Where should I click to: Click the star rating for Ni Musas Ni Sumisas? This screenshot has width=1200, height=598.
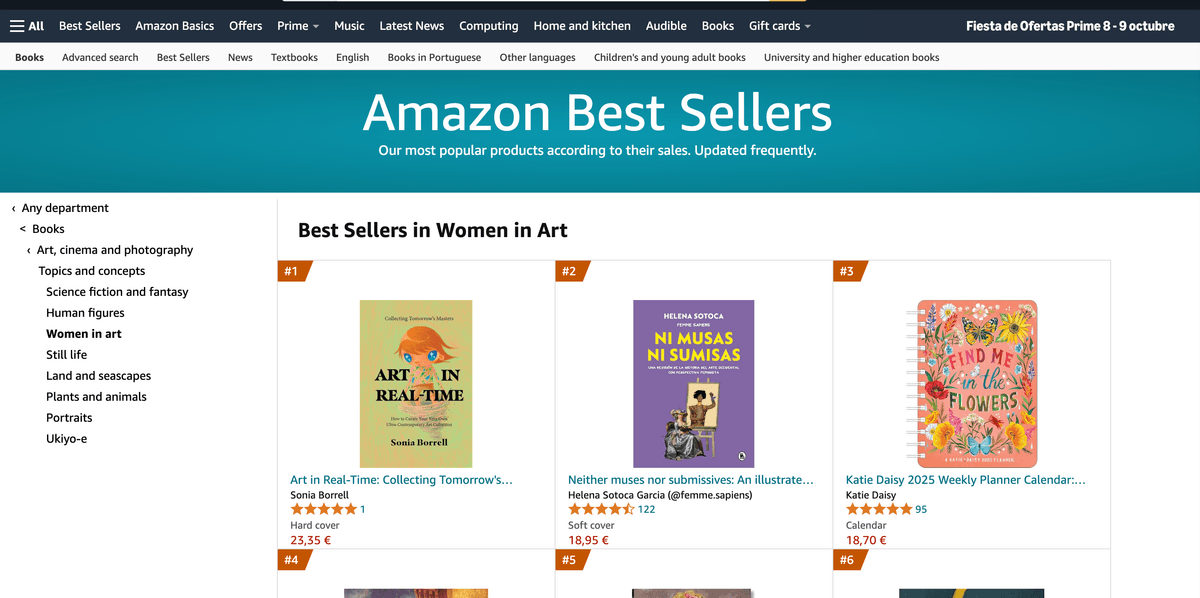tap(601, 509)
